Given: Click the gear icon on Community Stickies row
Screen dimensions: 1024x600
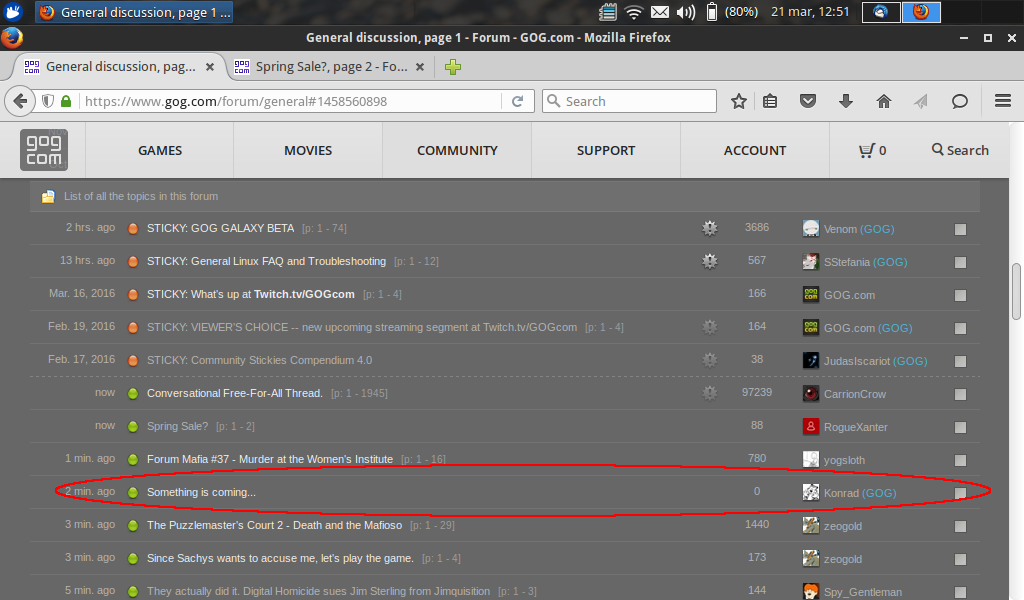Looking at the screenshot, I should coord(709,360).
